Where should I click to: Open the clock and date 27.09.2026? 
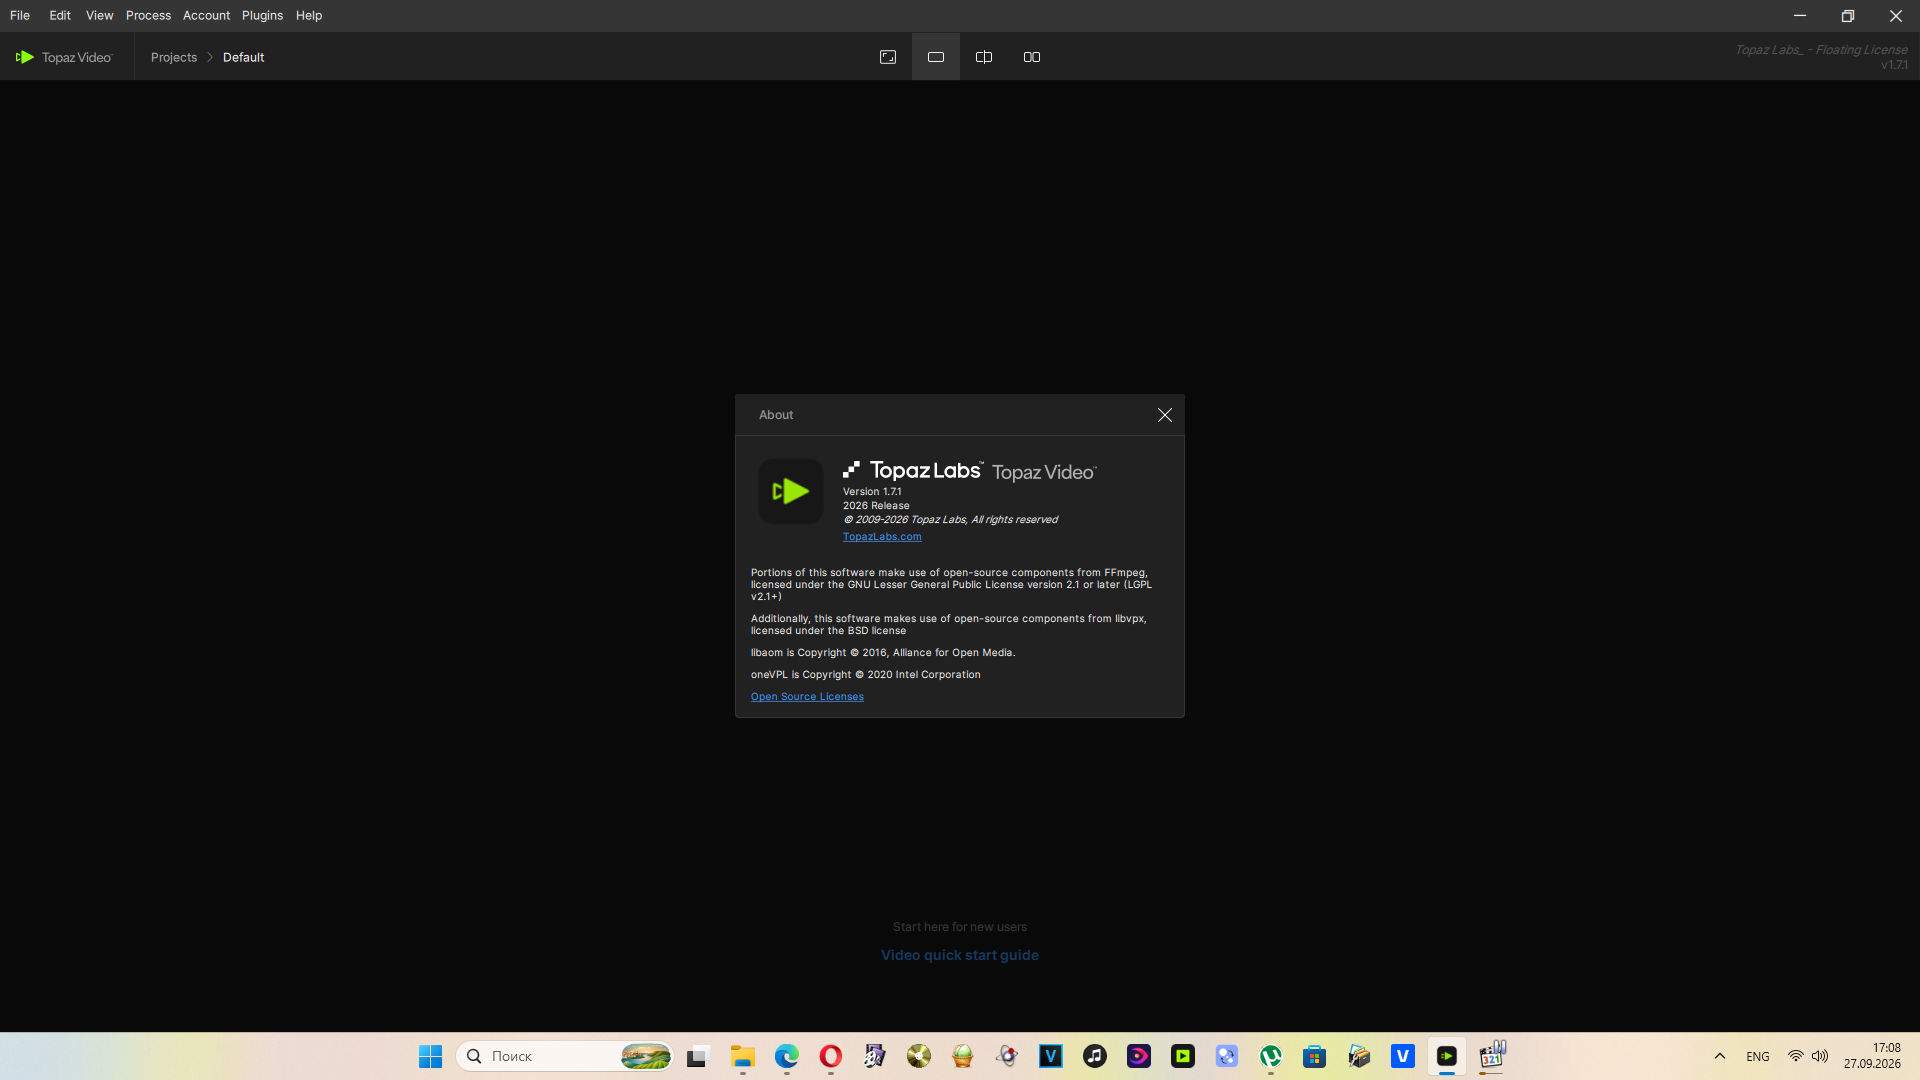1872,1056
